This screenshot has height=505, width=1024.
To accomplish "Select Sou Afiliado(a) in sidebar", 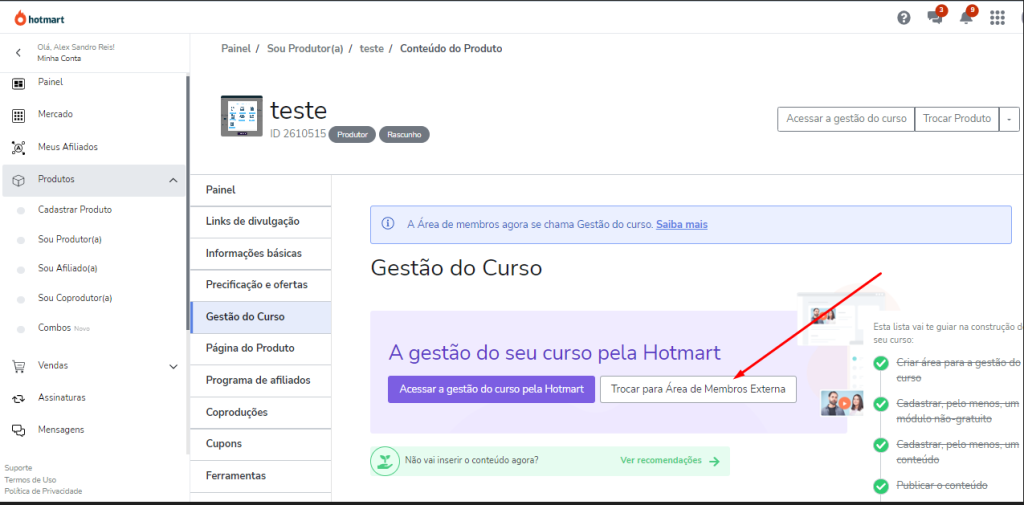I will point(68,269).
